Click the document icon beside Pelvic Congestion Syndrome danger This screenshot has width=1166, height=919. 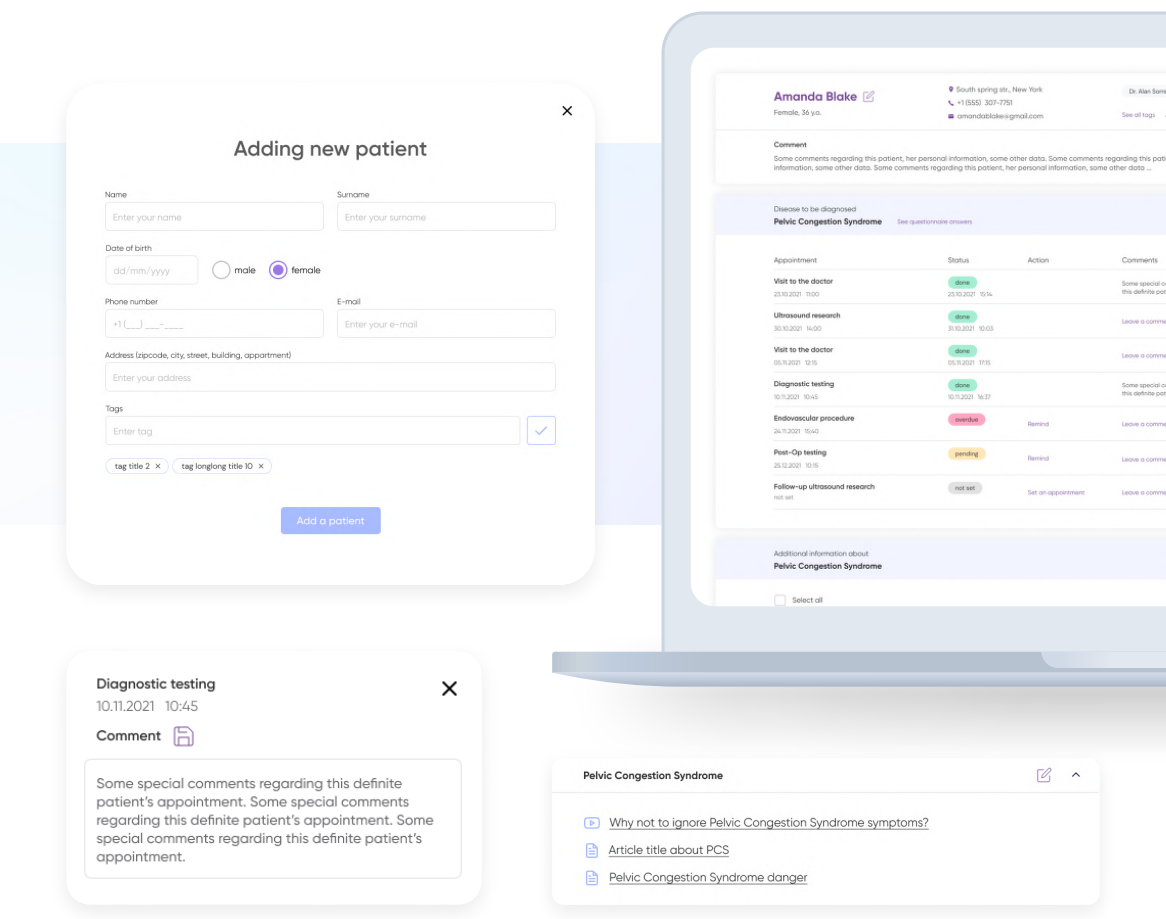coord(591,878)
